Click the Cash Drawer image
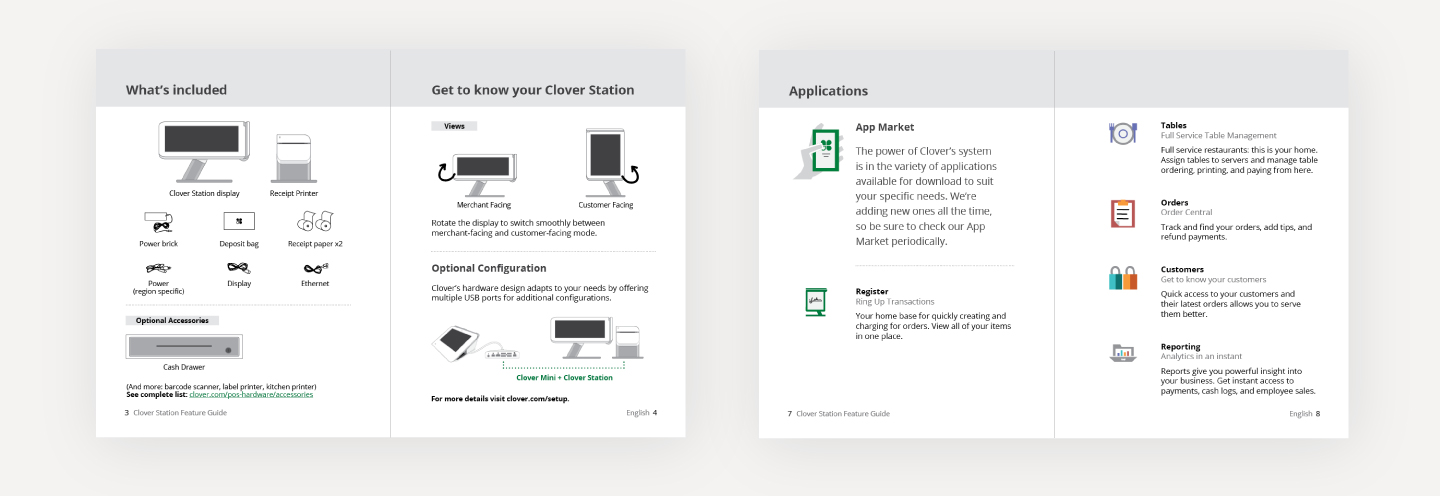 (x=184, y=347)
